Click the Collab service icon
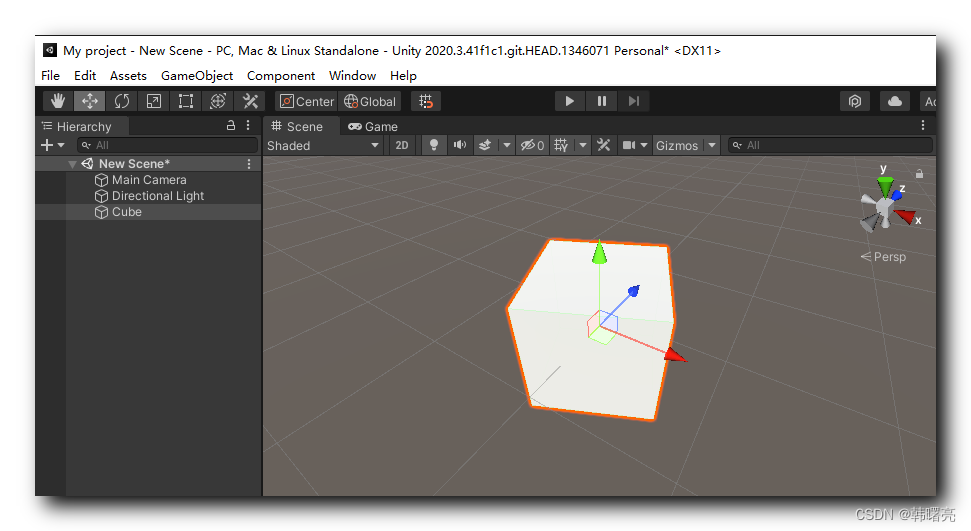Image resolution: width=971 pixels, height=531 pixels. 855,101
